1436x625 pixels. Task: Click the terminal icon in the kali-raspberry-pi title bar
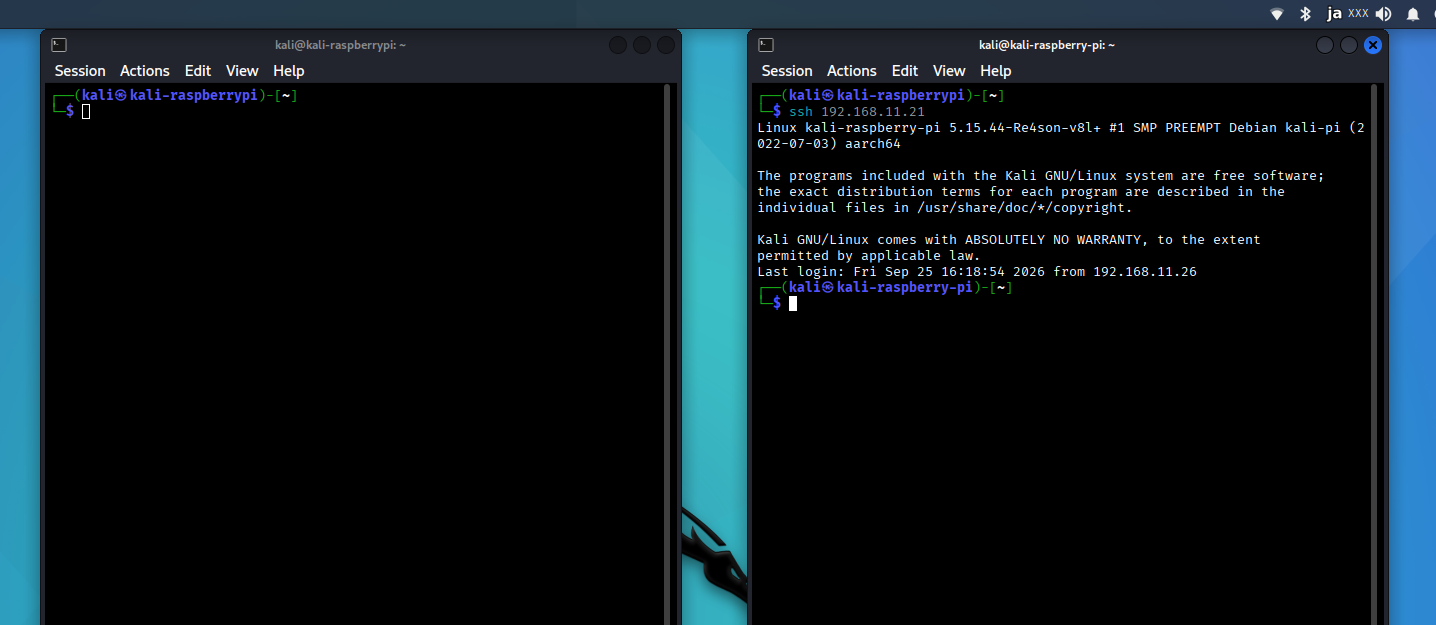766,45
